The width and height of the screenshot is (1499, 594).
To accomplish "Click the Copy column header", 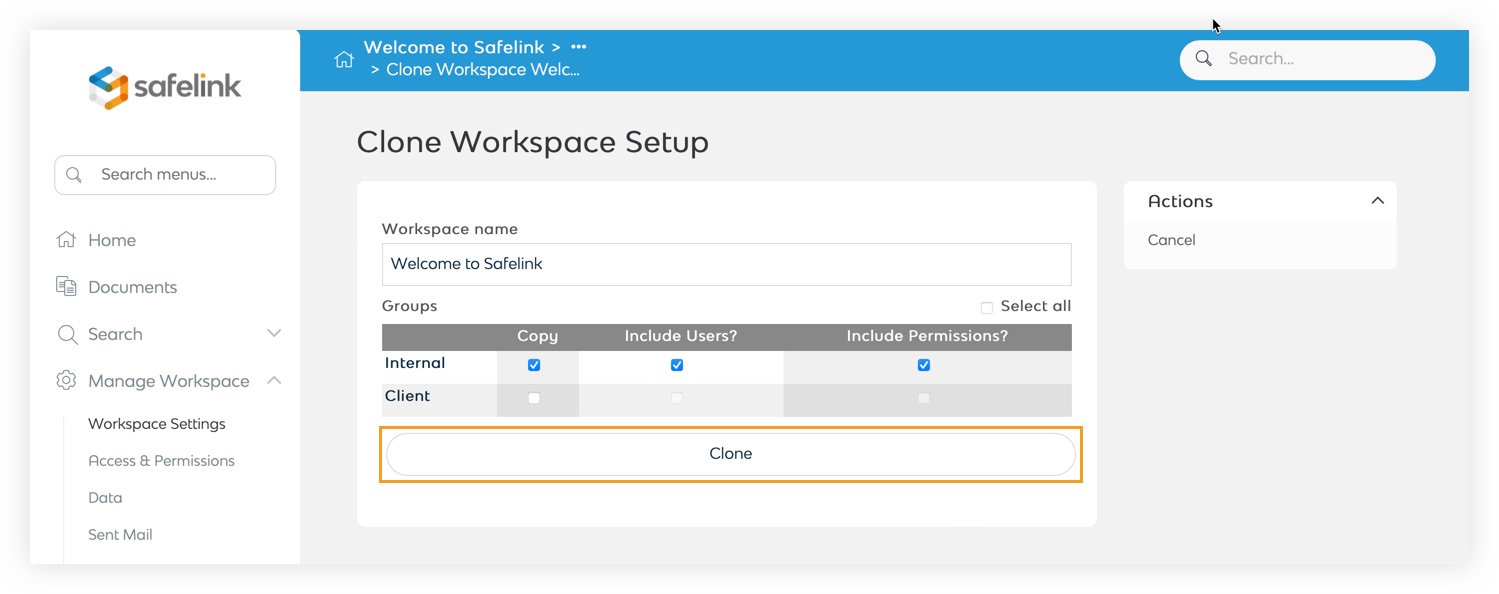I will [x=537, y=336].
